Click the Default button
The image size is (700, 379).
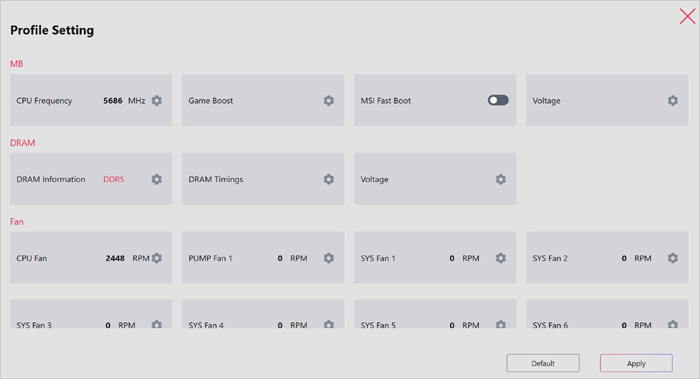543,363
